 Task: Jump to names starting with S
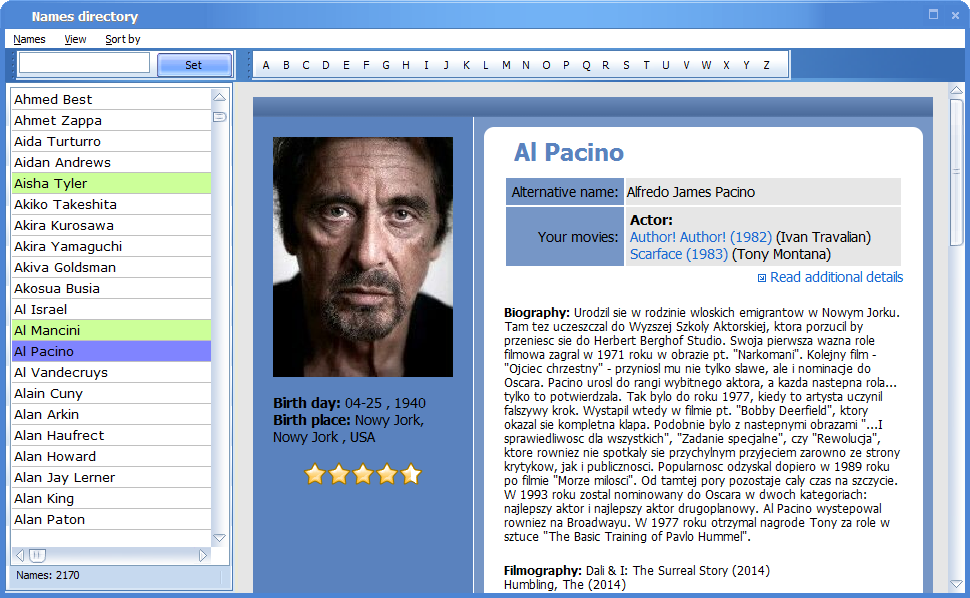coord(626,65)
